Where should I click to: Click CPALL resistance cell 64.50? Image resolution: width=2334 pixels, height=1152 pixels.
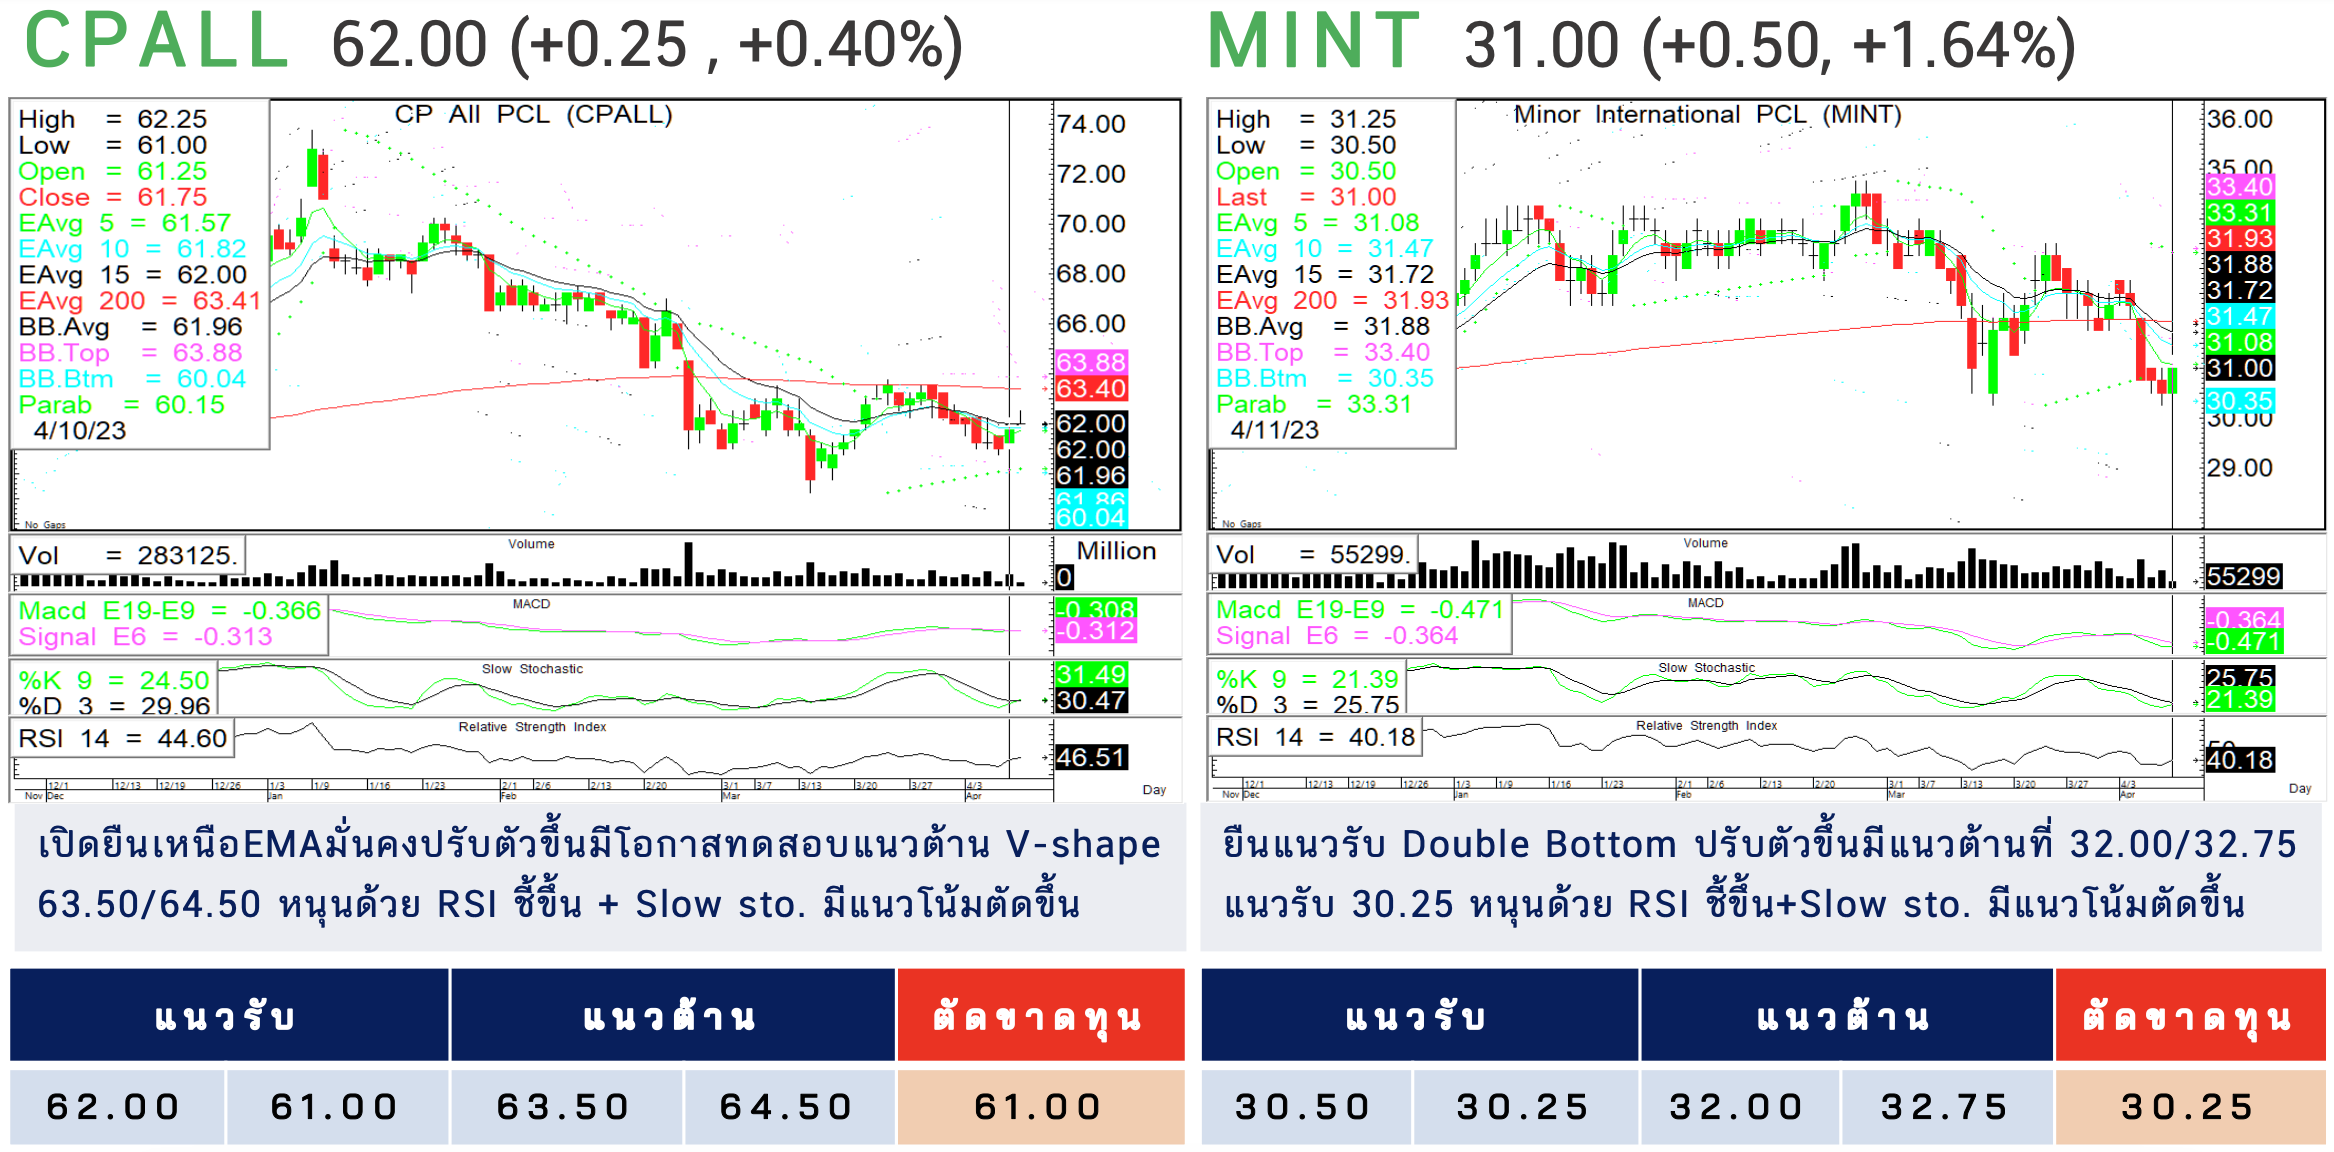789,1107
